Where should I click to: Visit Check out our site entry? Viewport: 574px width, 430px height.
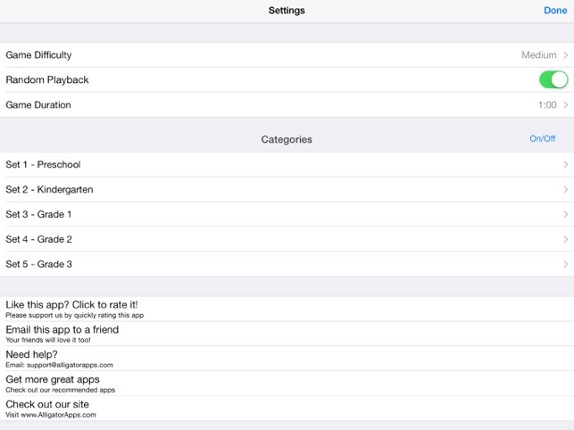[287, 408]
